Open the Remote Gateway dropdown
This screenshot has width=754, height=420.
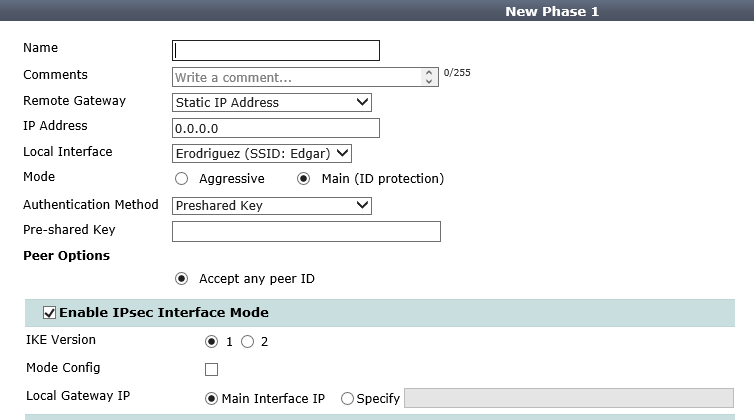click(271, 102)
